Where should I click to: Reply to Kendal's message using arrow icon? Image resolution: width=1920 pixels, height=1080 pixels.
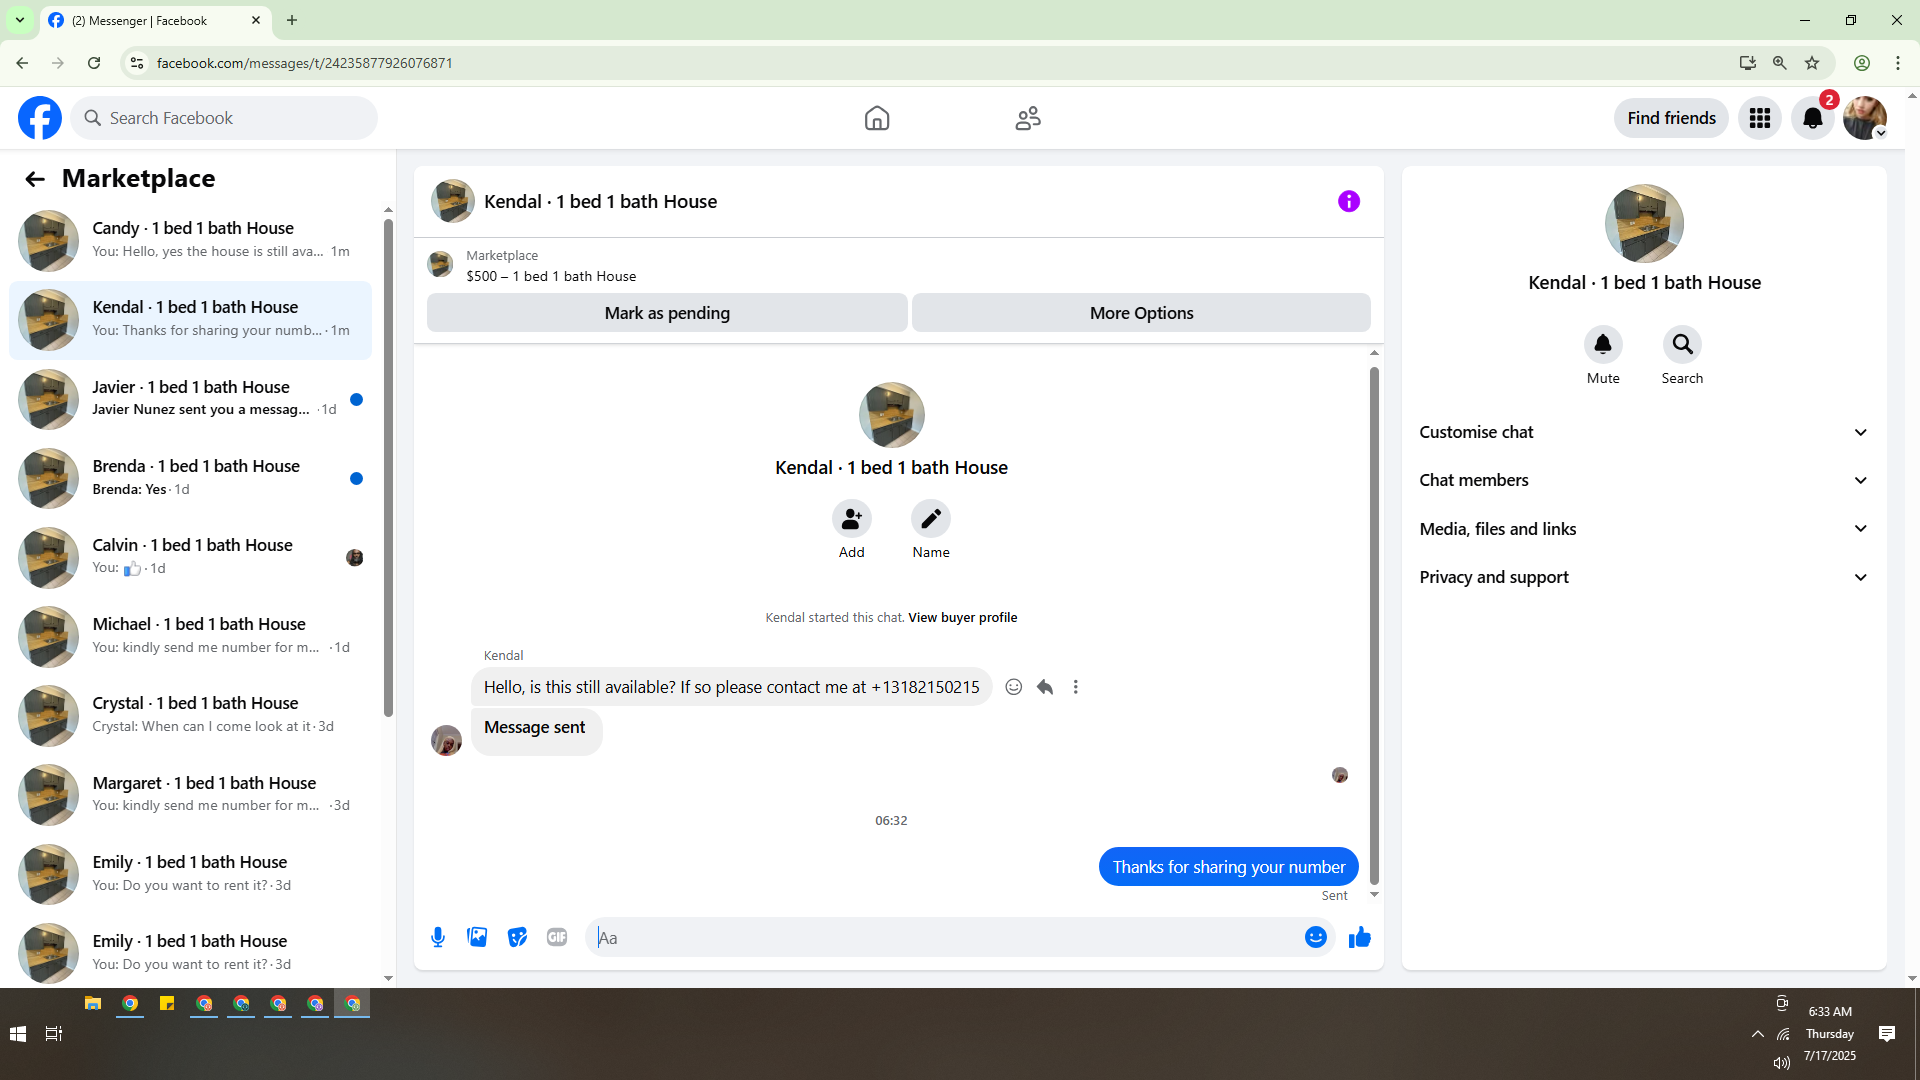point(1045,687)
